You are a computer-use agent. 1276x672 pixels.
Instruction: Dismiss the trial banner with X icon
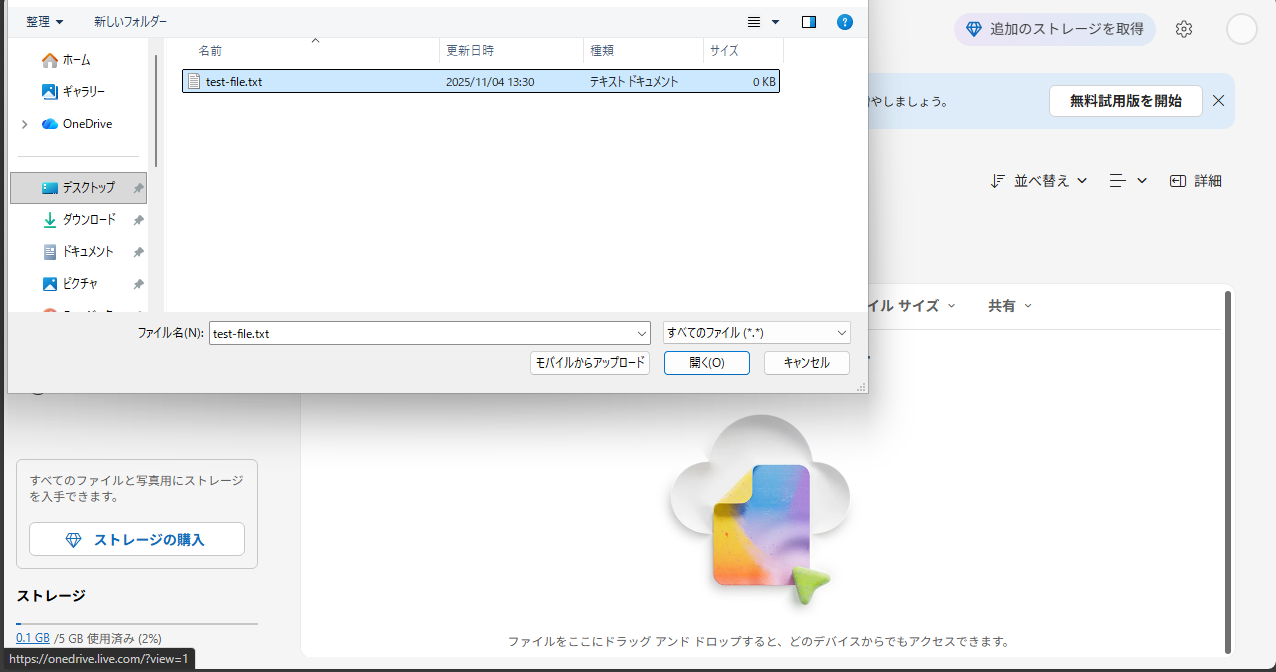click(1218, 101)
